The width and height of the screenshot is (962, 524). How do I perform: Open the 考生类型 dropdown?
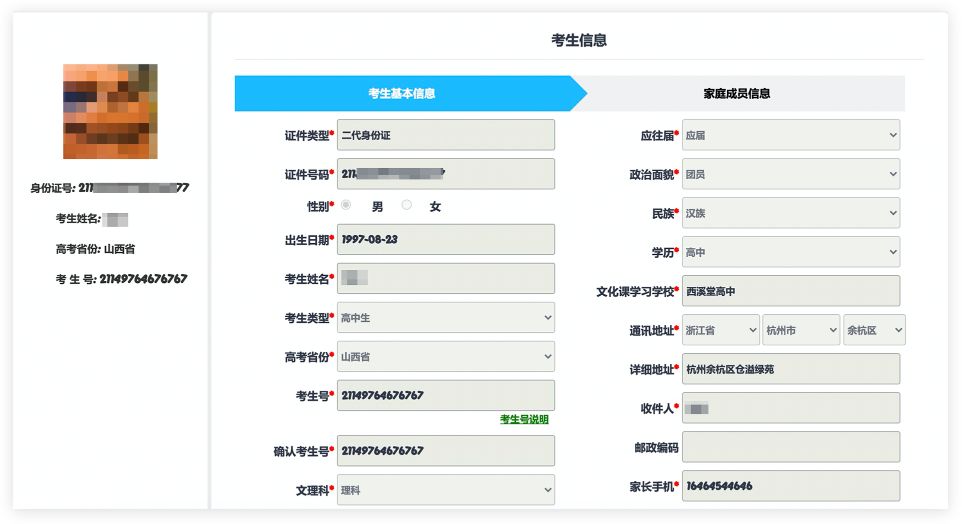[445, 318]
